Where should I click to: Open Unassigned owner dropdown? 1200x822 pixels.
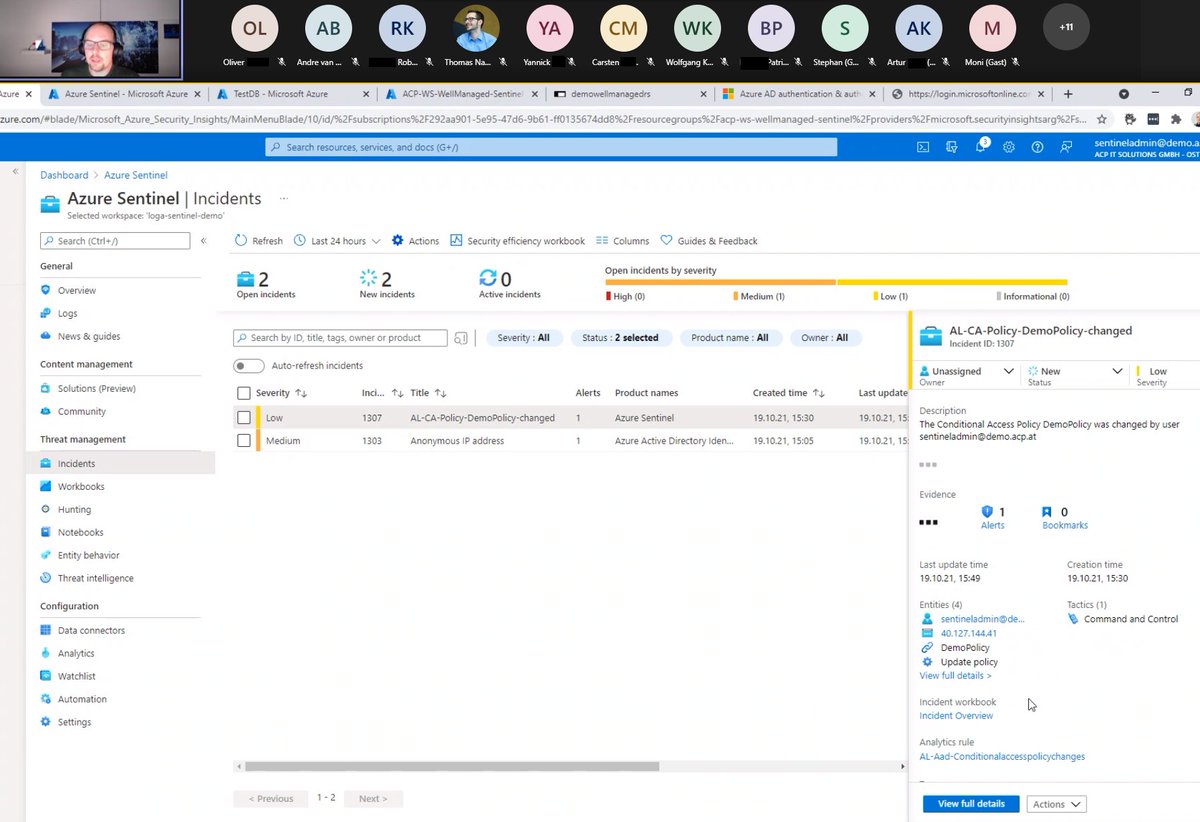[966, 371]
